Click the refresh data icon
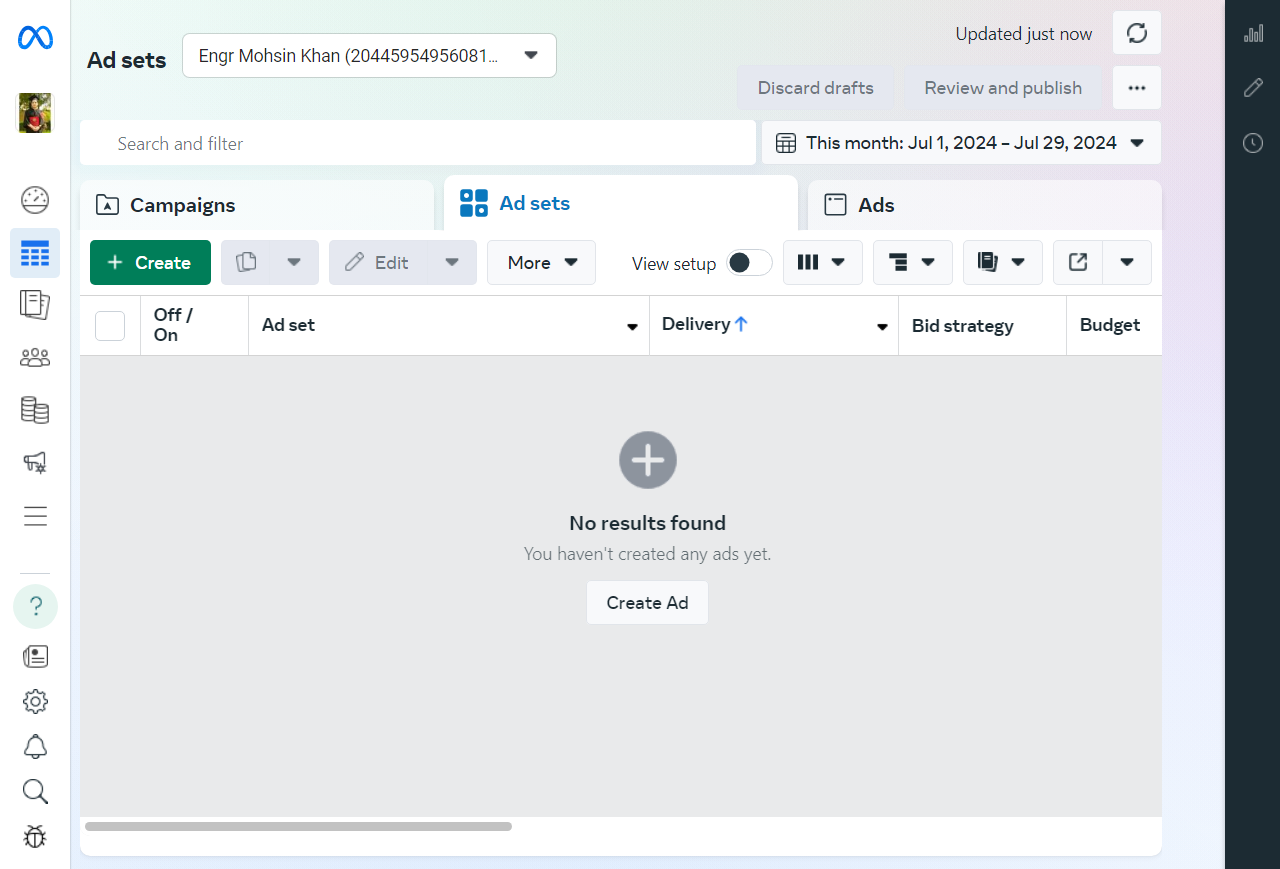The height and width of the screenshot is (869, 1280). pos(1137,33)
